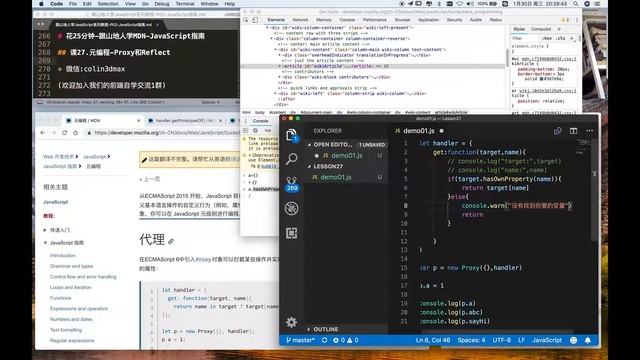Expand the wiki-left div node in Elements
The image size is (640, 360).
click(x=276, y=93)
